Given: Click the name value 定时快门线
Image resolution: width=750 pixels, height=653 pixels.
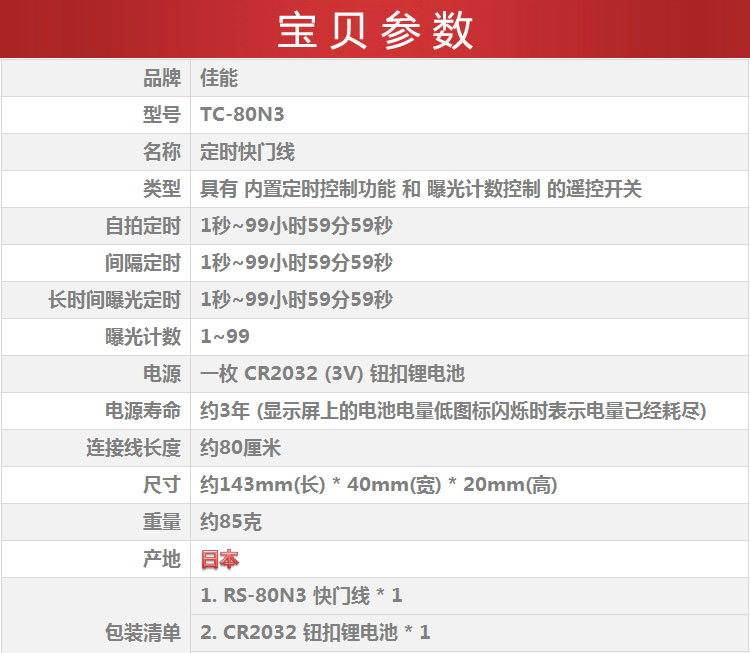Looking at the screenshot, I should 247,152.
